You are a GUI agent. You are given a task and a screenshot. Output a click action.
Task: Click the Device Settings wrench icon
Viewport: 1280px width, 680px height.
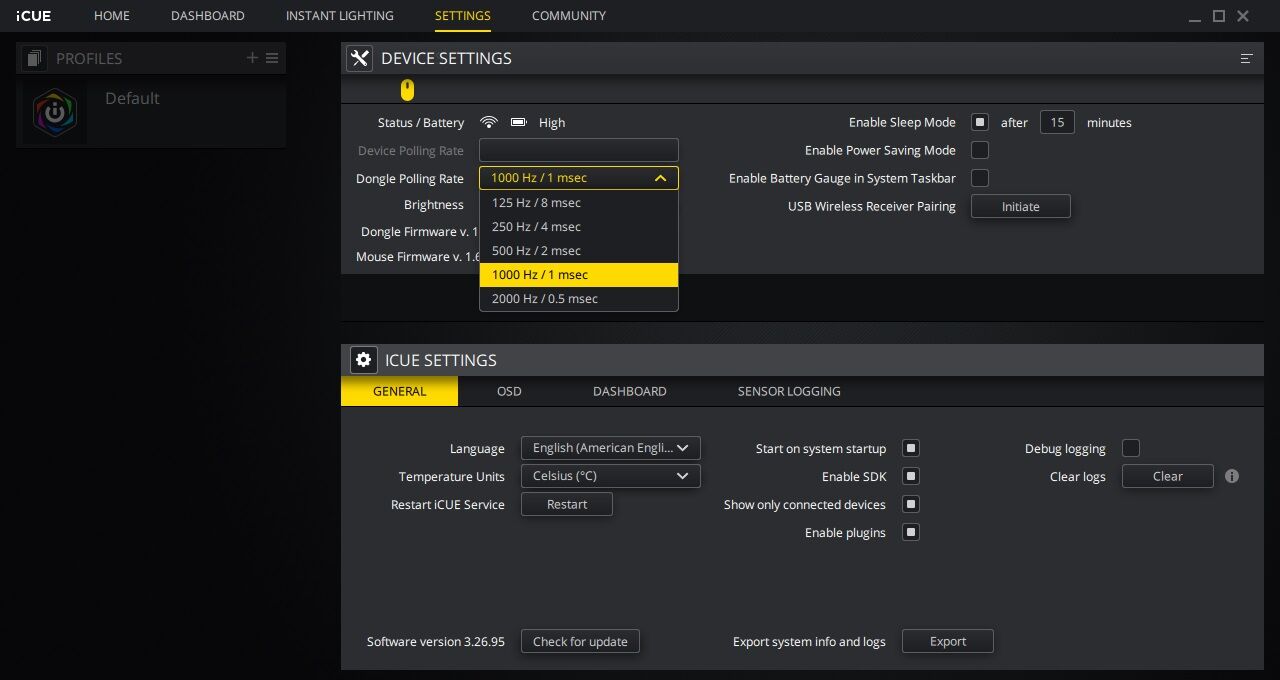point(359,58)
